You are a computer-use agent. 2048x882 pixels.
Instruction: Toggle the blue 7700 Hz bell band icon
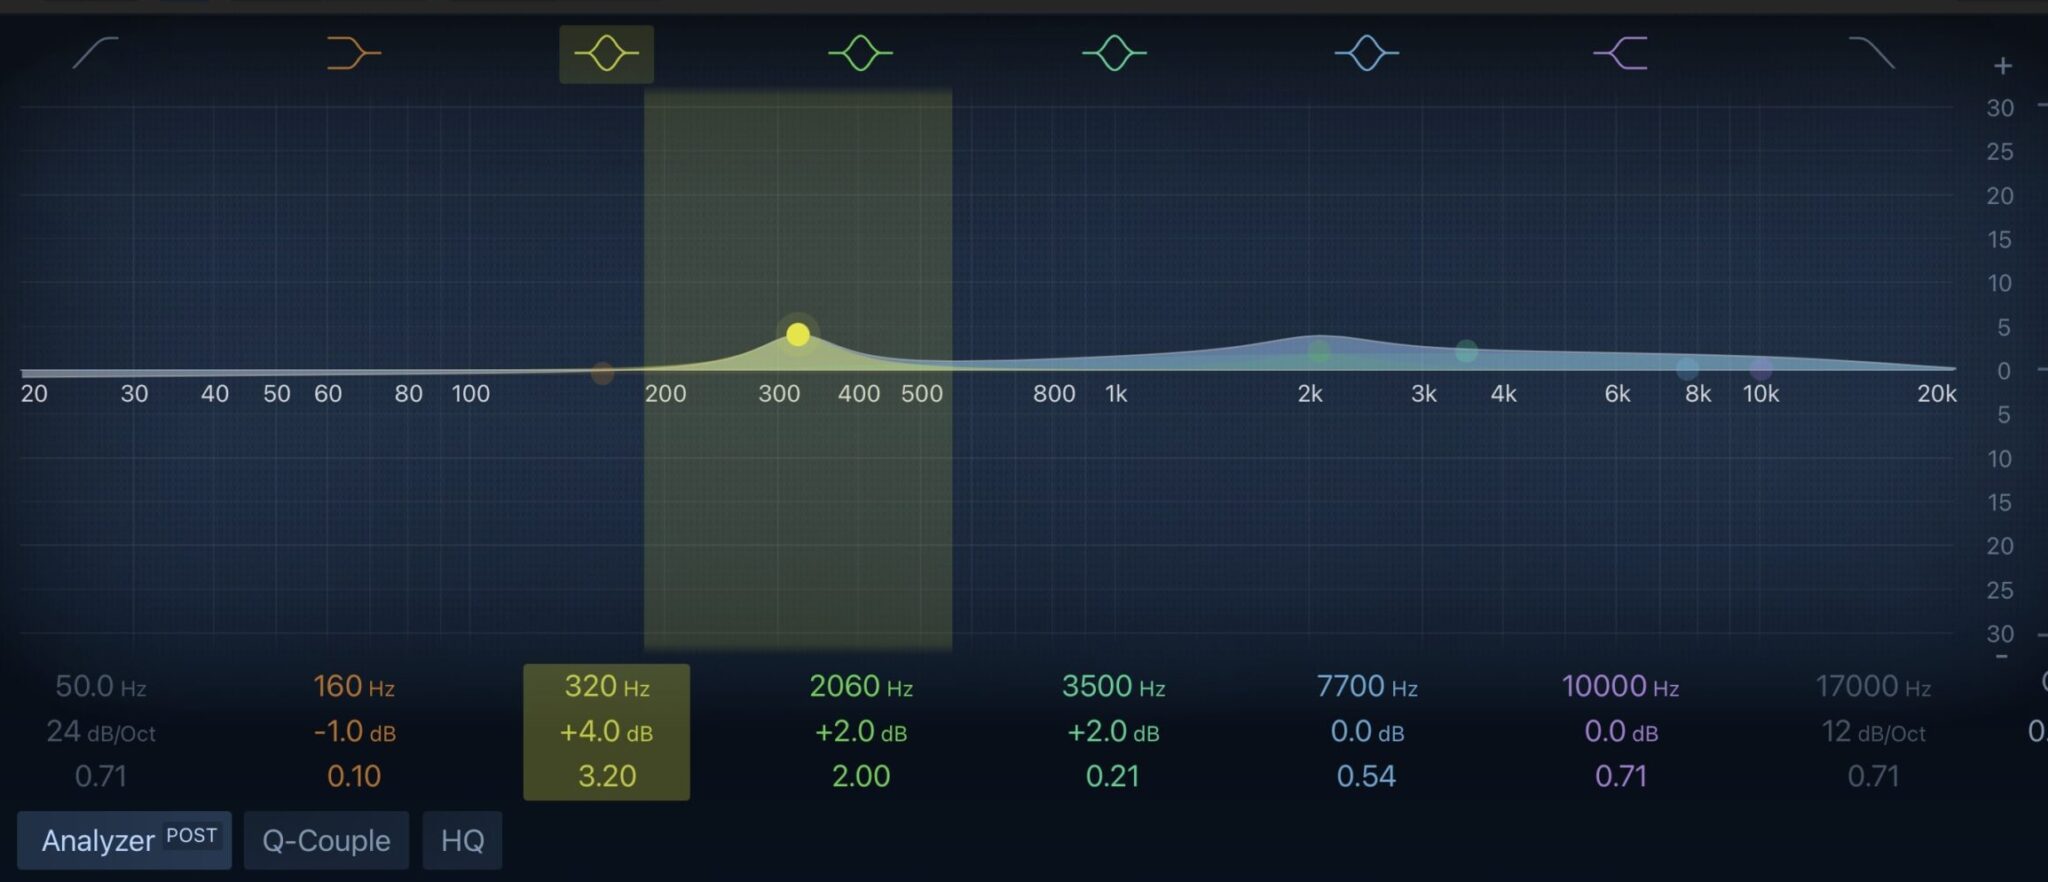[1367, 53]
